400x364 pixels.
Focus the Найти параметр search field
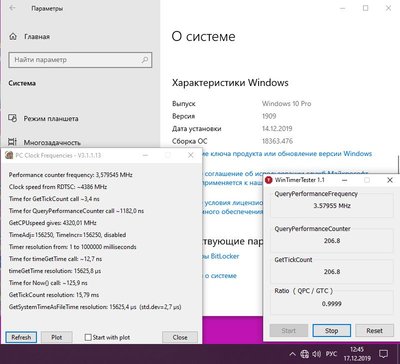click(x=80, y=60)
